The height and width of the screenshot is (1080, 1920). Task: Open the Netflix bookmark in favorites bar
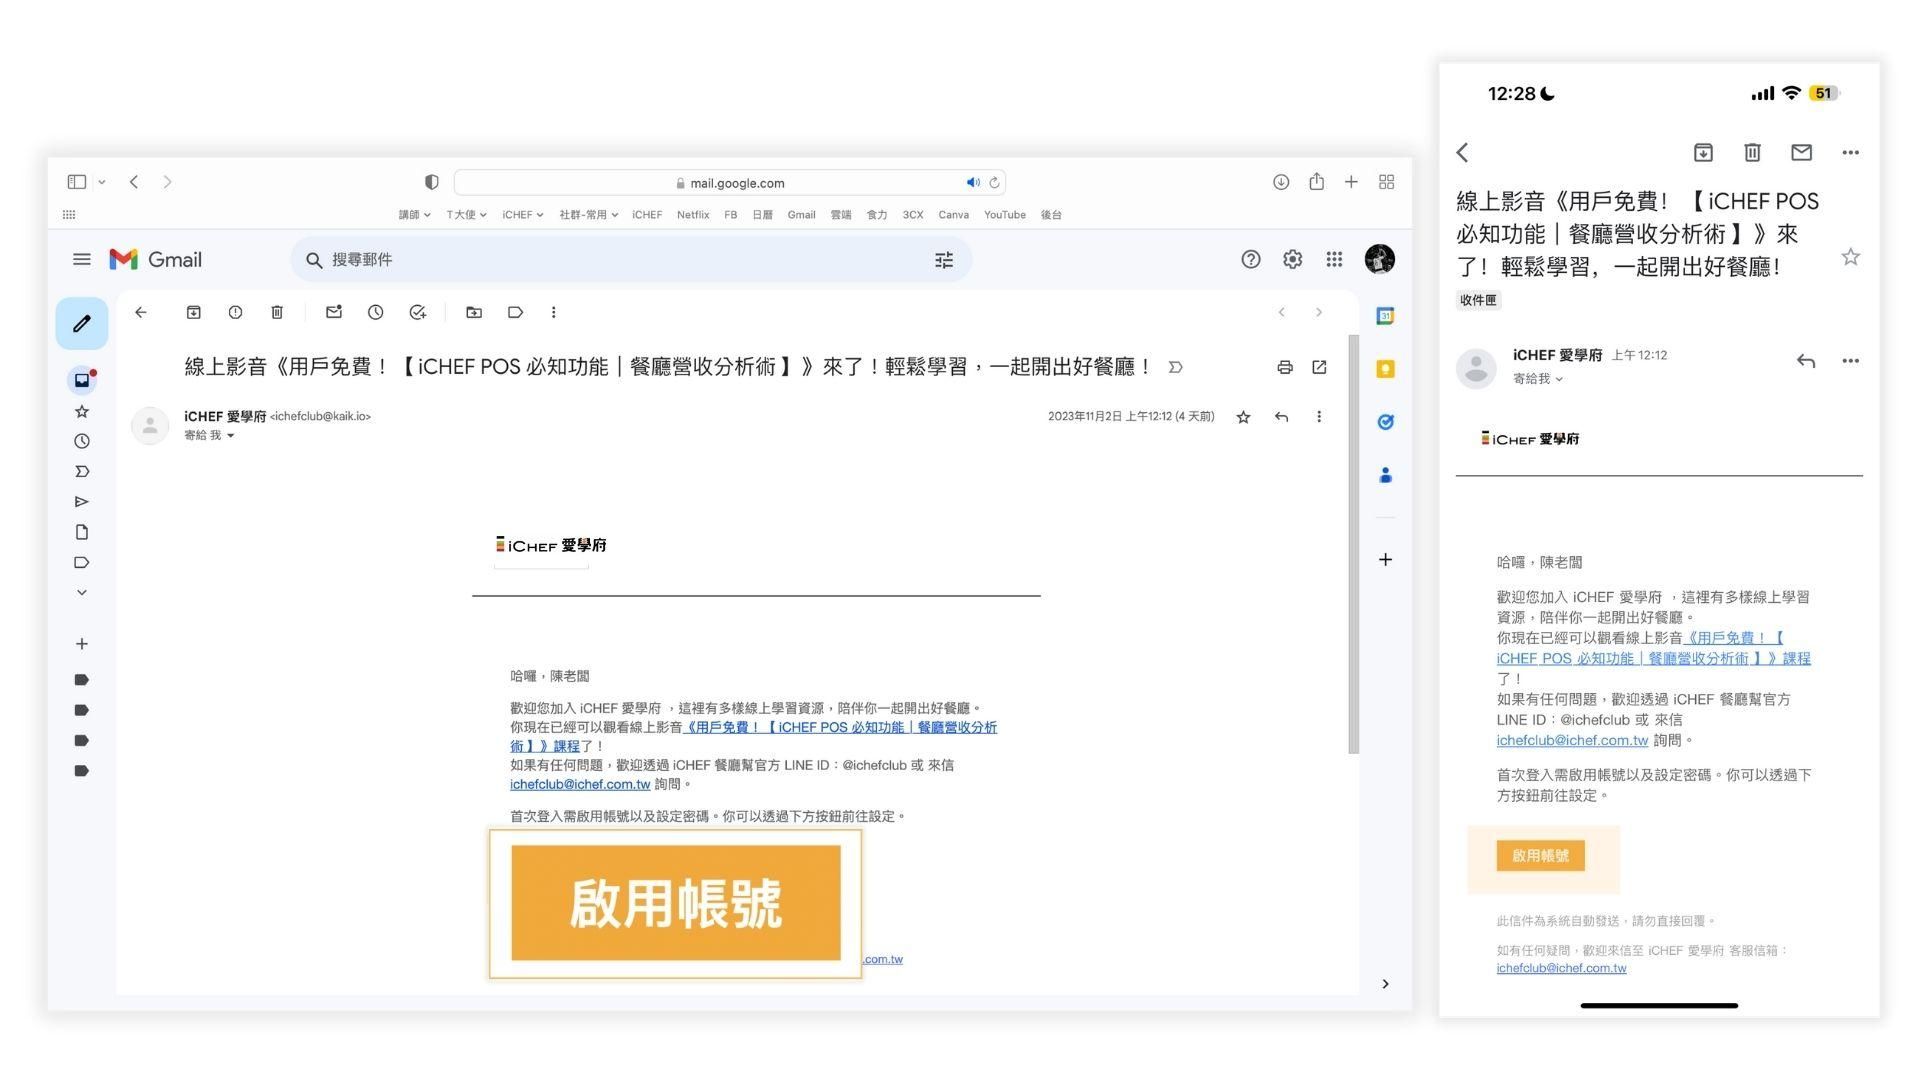click(692, 214)
